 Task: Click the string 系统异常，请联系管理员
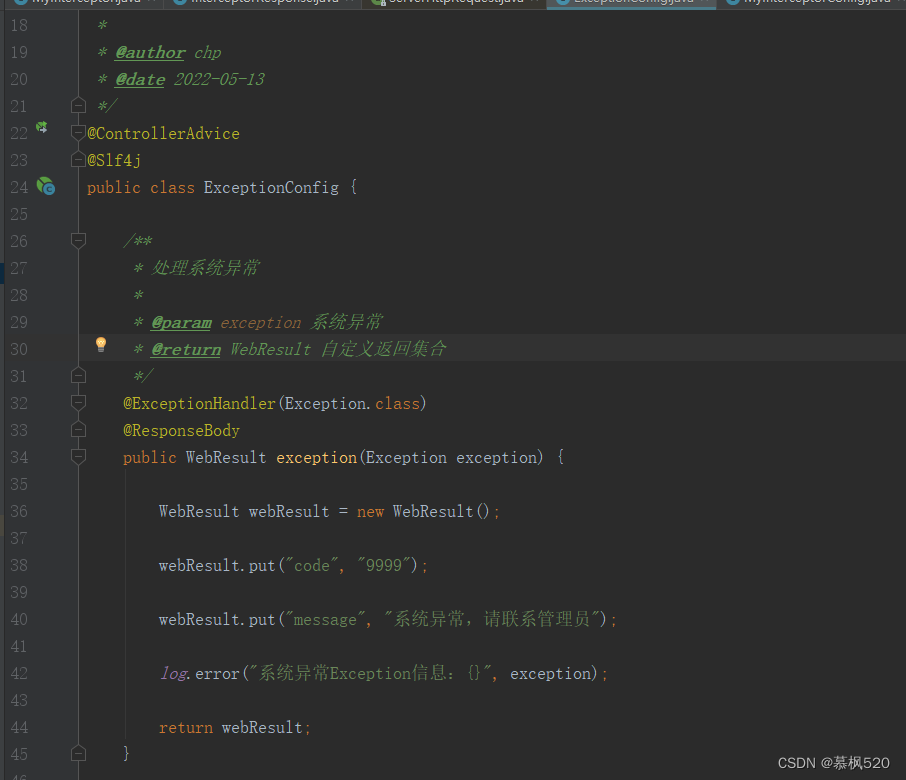click(492, 619)
